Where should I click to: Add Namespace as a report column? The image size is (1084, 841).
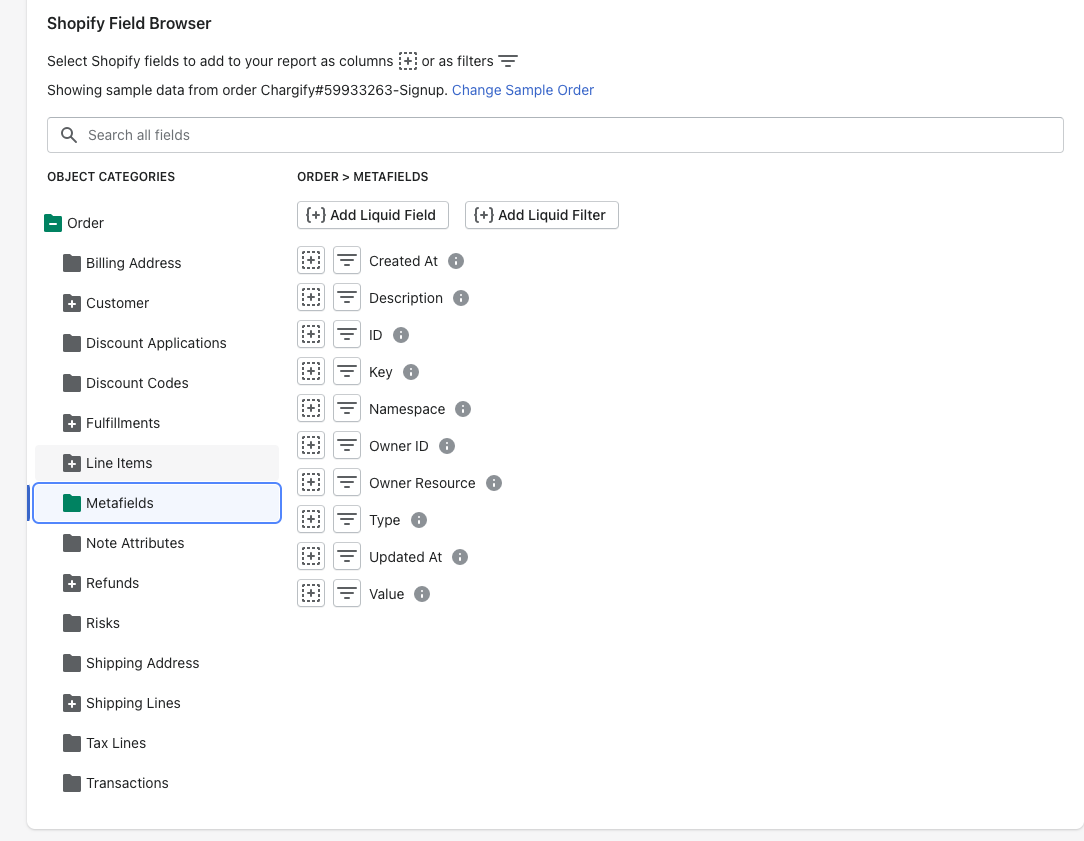pyautogui.click(x=311, y=408)
